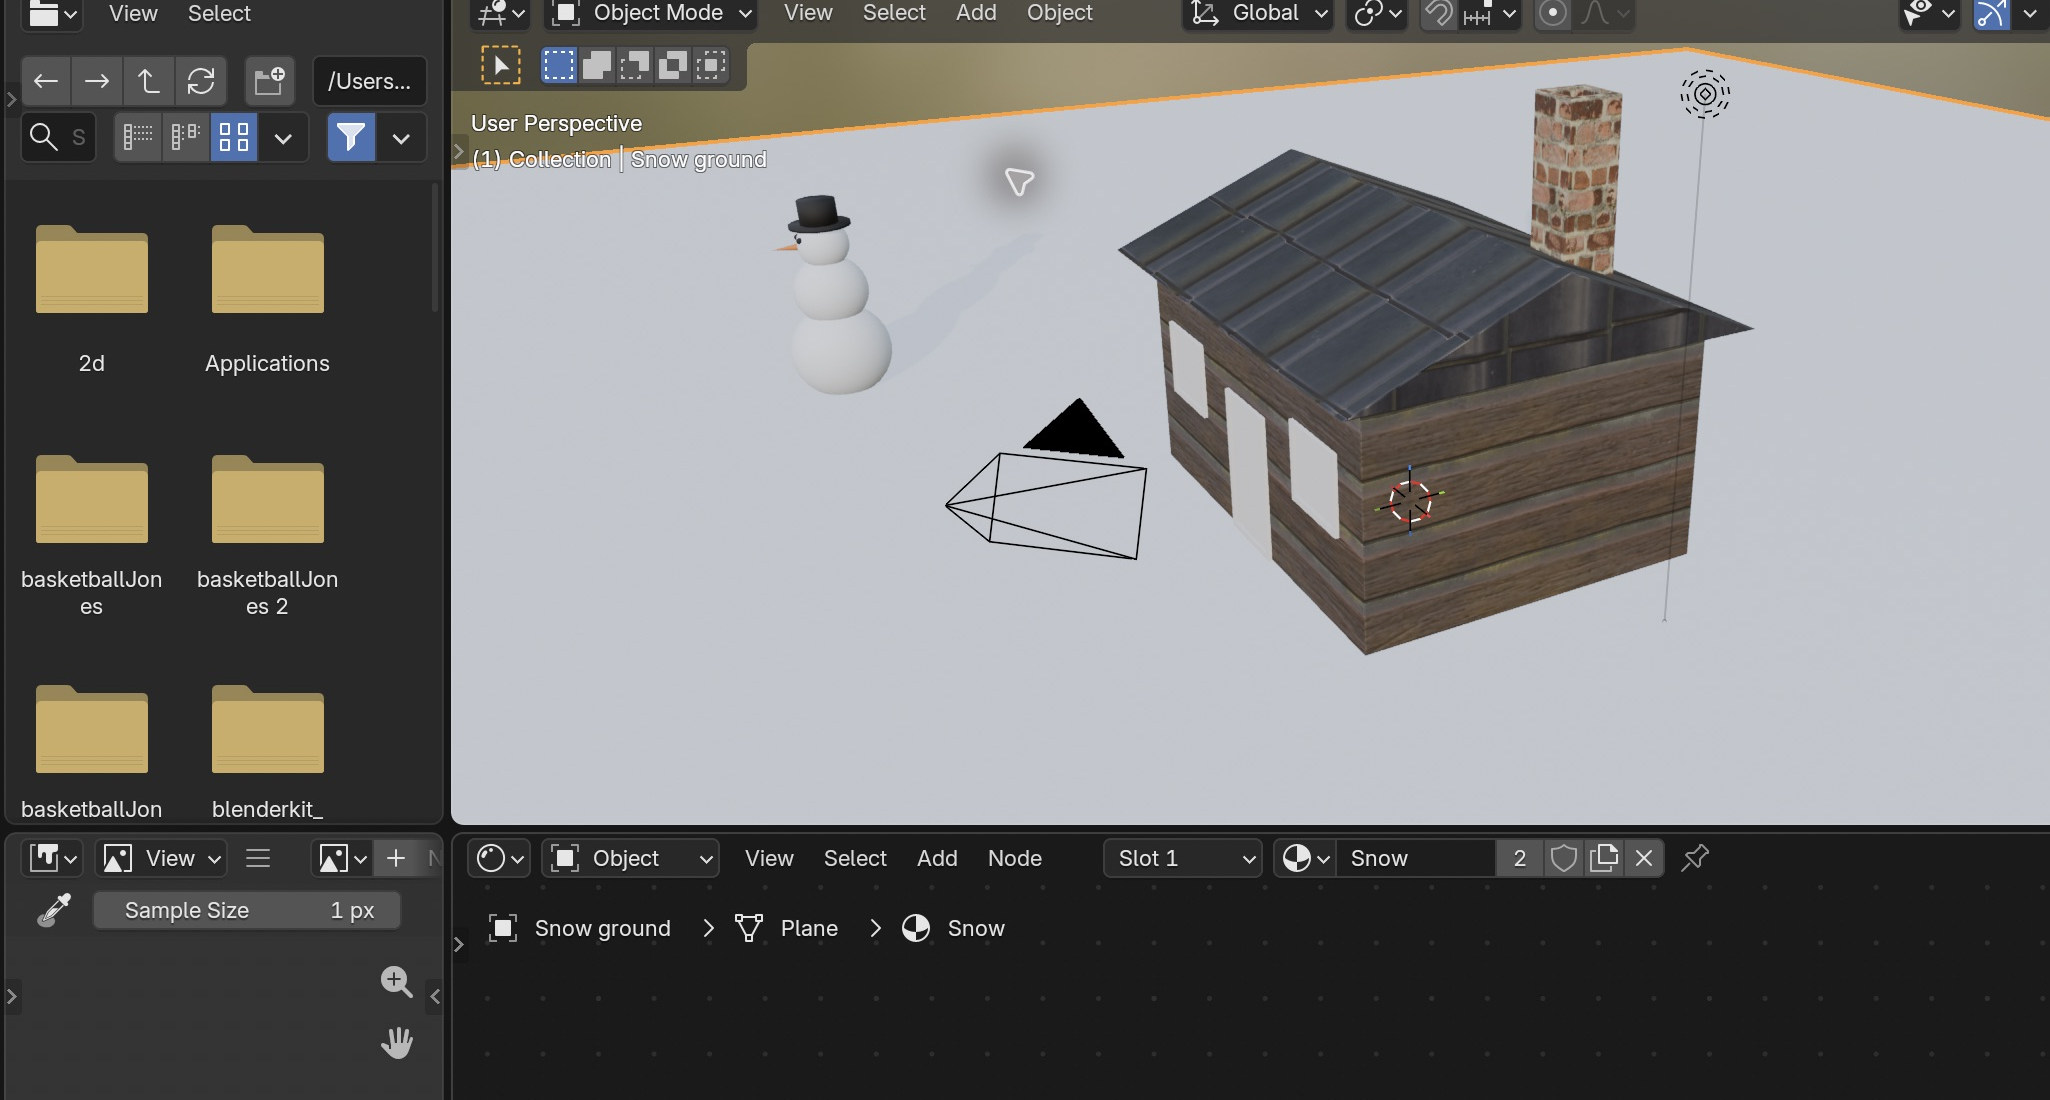Adjust the Sample Size slider
The image size is (2050, 1100).
coord(247,910)
